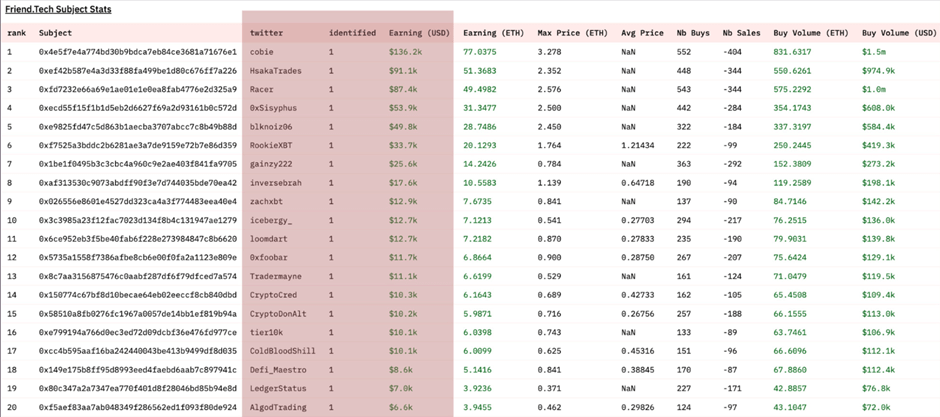Sort by the rank column header

(x=16, y=34)
